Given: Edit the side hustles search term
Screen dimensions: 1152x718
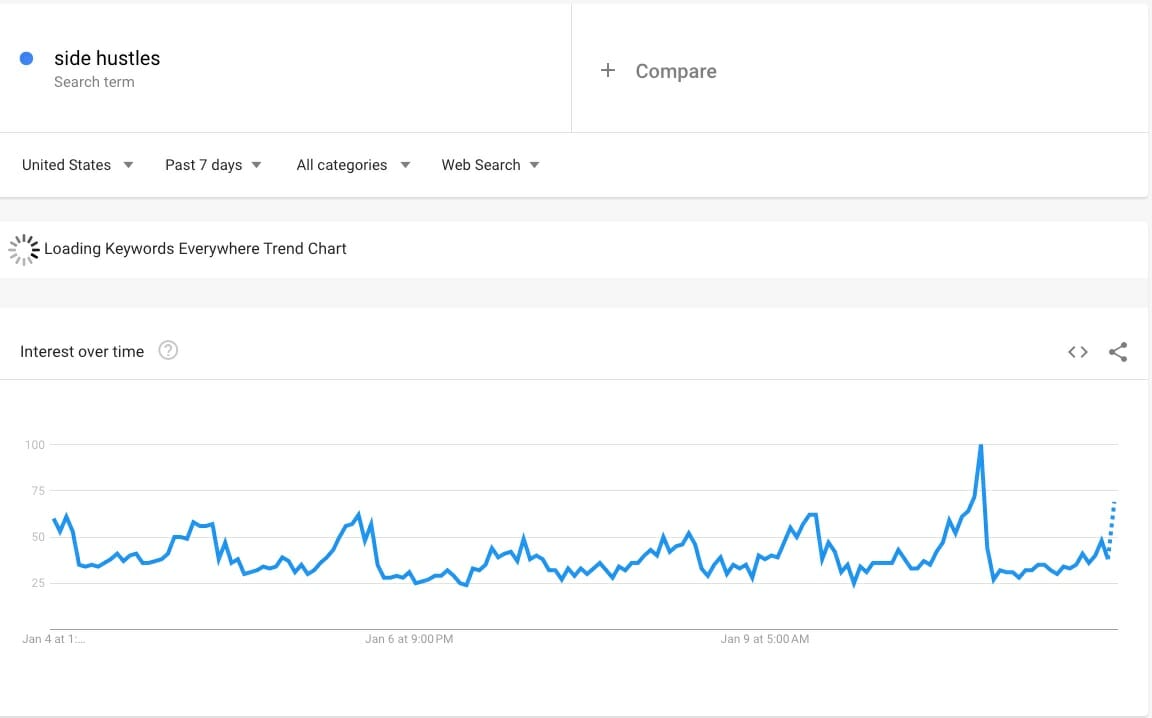Looking at the screenshot, I should (107, 59).
